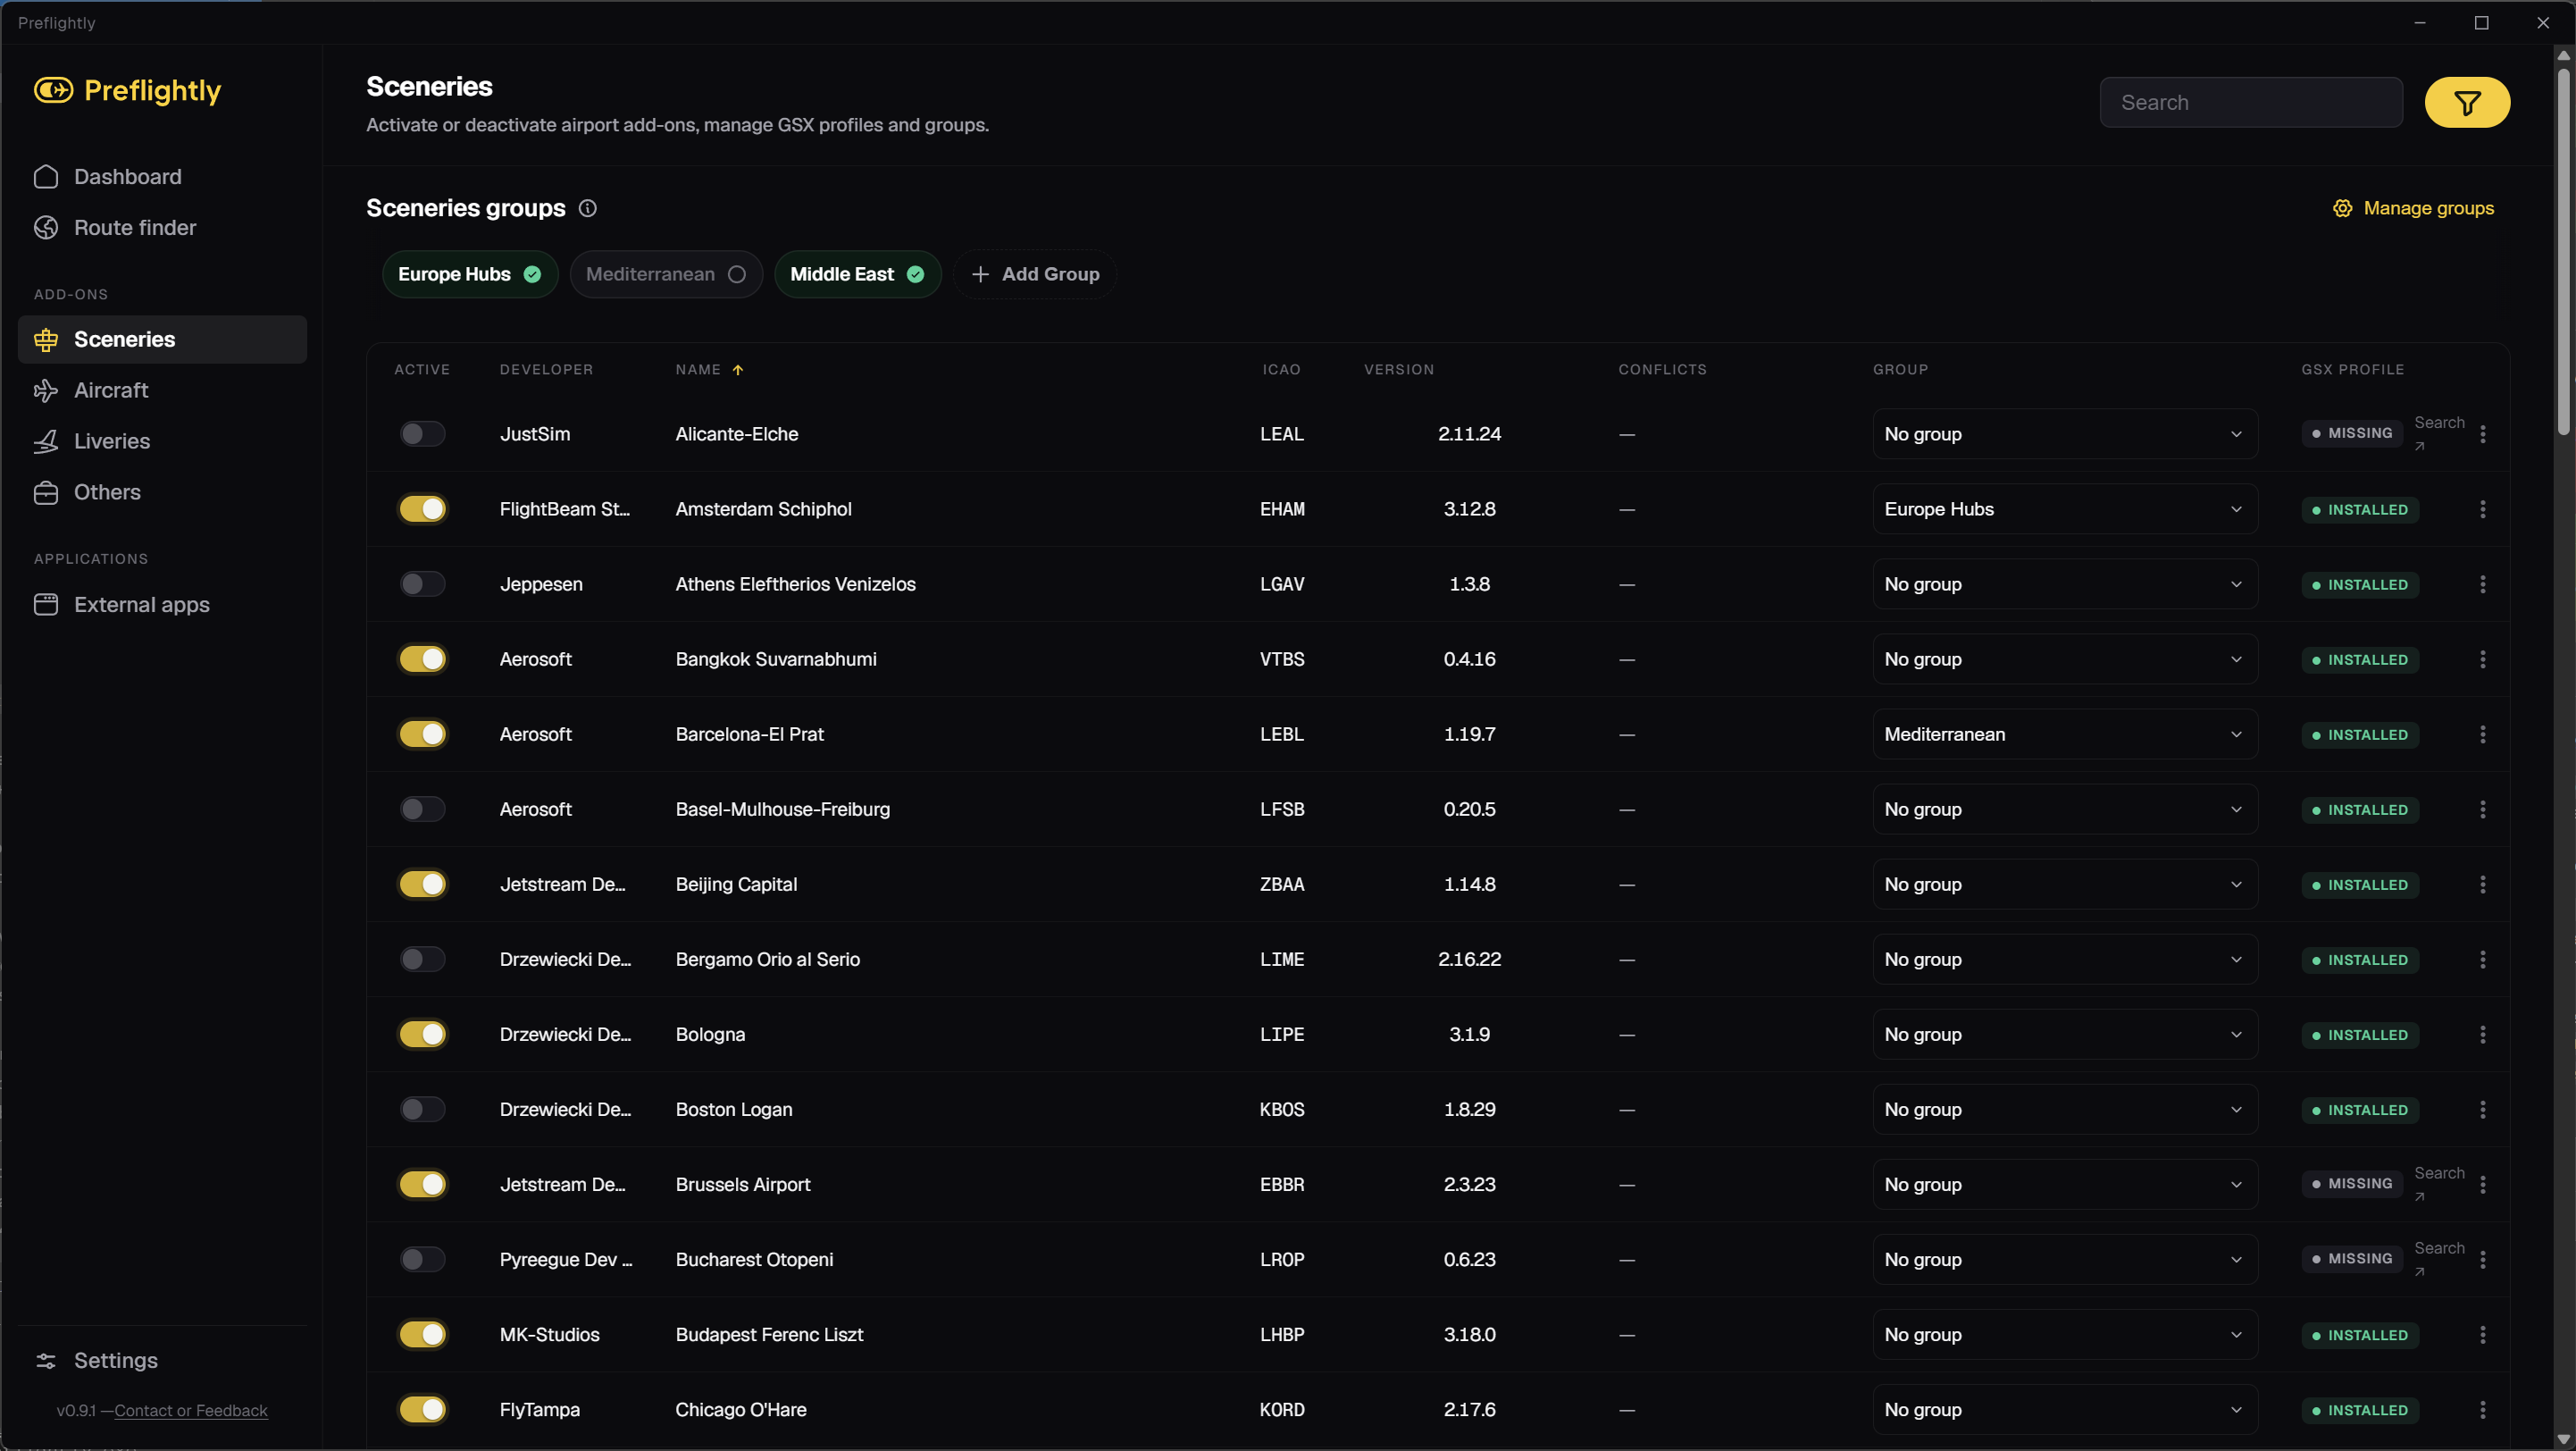Click the Sceneries groups info icon
This screenshot has height=1451, width=2576.
[588, 208]
